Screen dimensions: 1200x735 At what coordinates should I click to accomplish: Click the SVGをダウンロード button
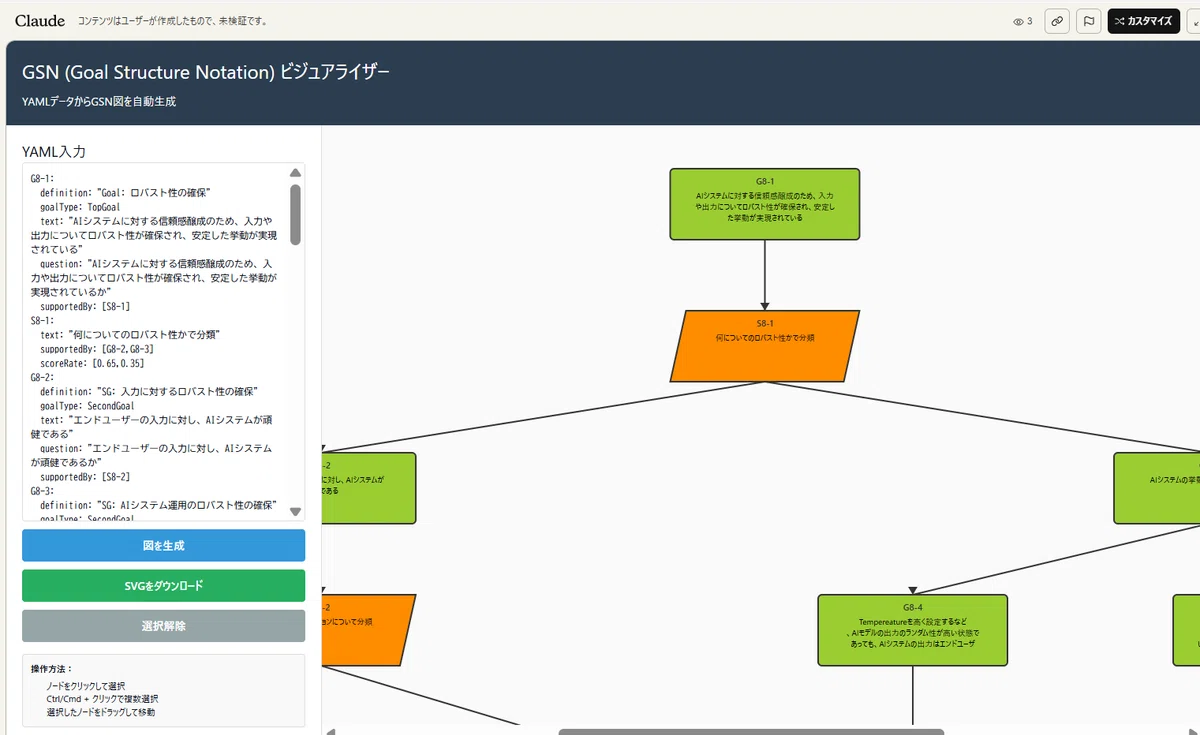163,585
